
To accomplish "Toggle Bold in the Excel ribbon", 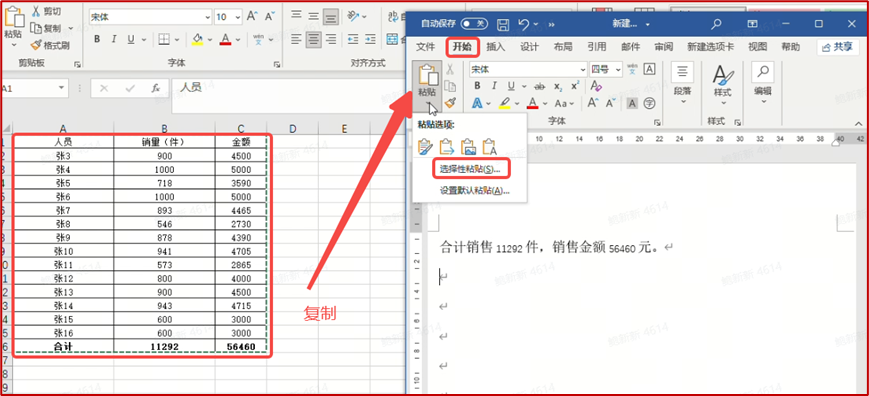I will click(x=97, y=39).
